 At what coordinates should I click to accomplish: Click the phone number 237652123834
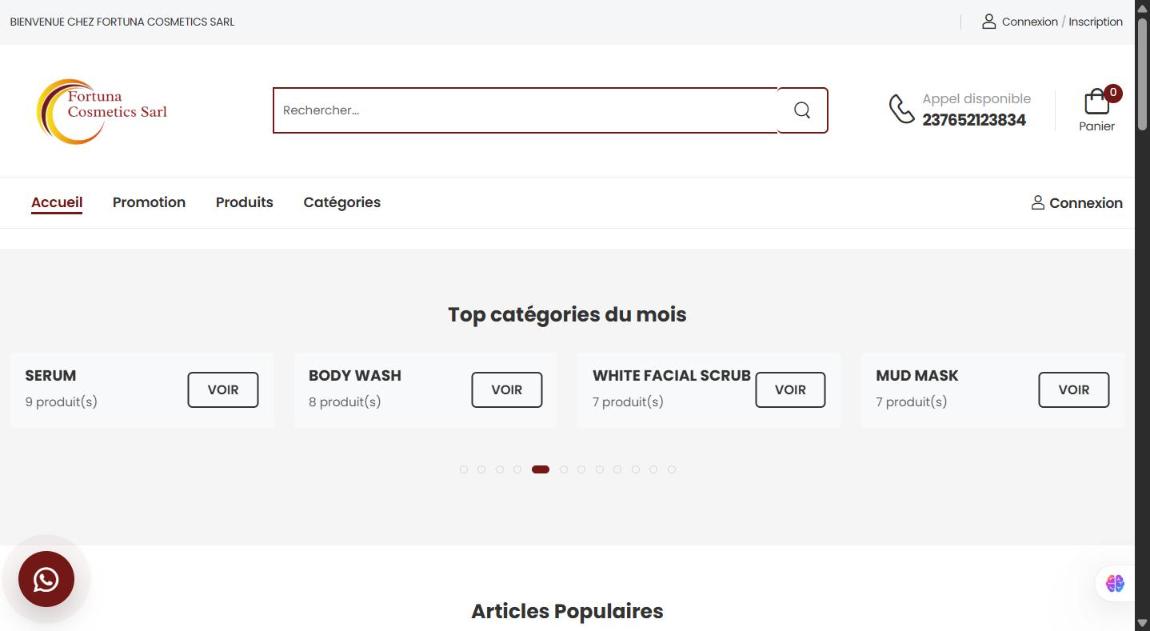[x=974, y=120]
